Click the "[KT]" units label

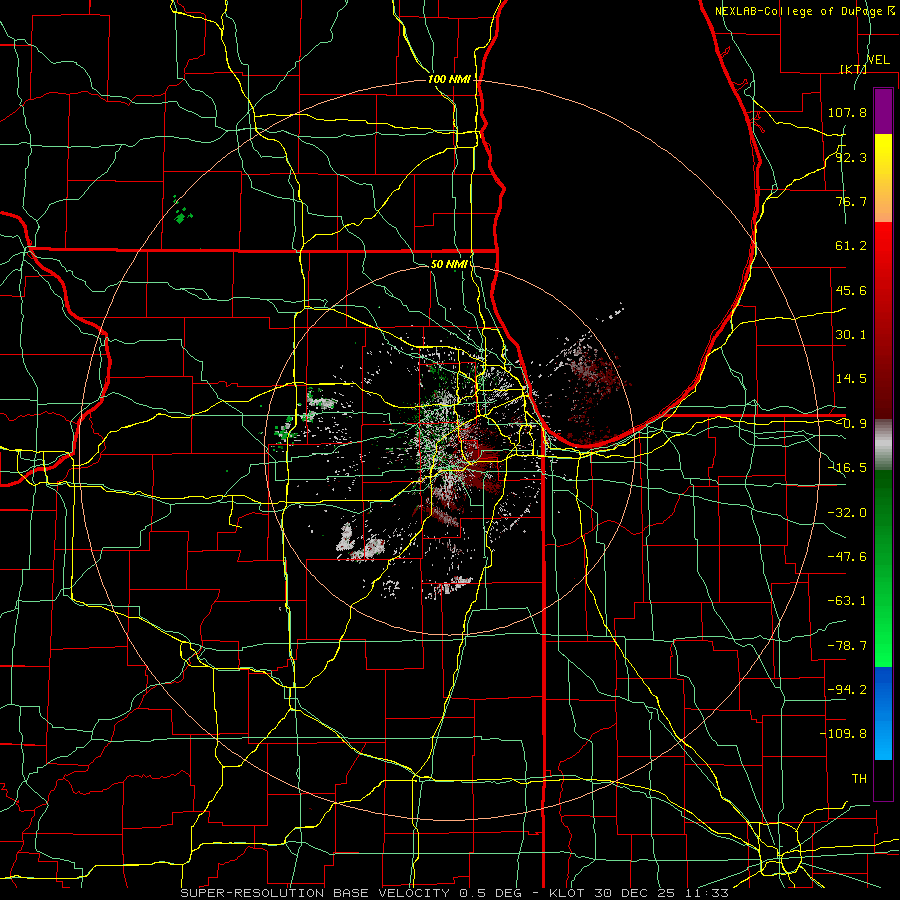tap(853, 69)
